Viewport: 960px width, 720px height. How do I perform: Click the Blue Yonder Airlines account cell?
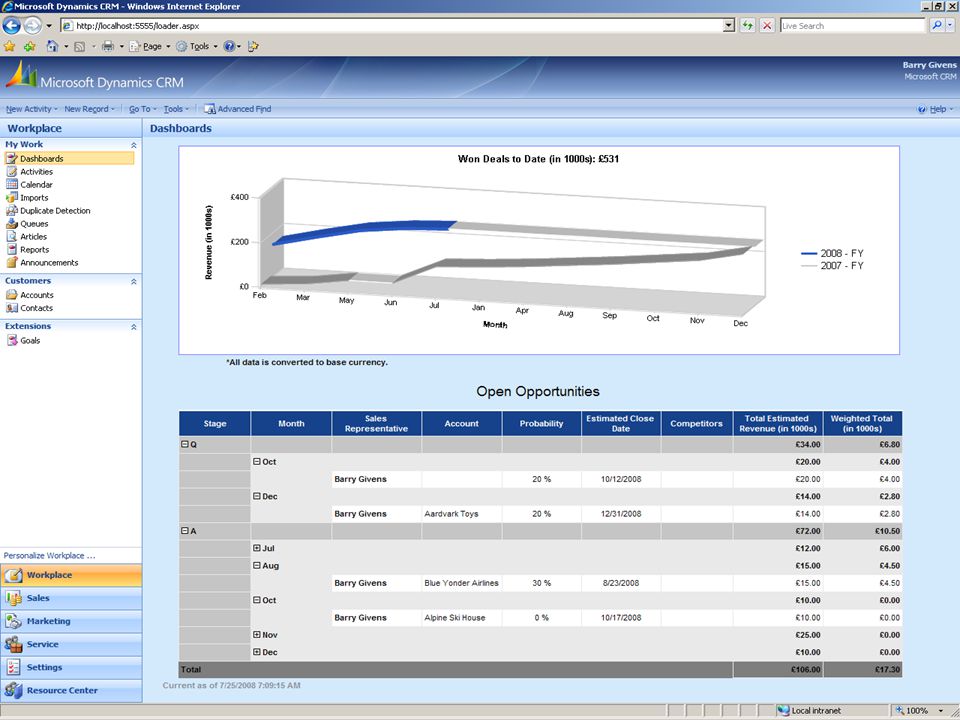[462, 583]
